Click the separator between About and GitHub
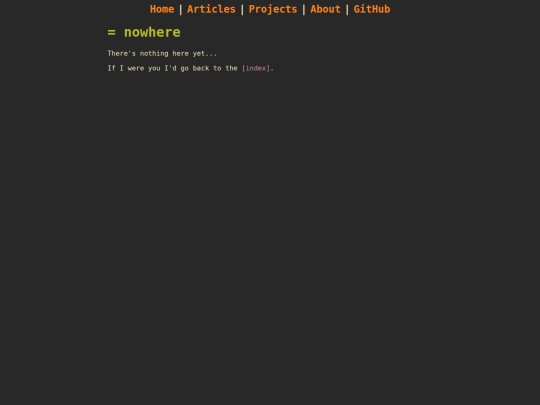 (x=347, y=9)
